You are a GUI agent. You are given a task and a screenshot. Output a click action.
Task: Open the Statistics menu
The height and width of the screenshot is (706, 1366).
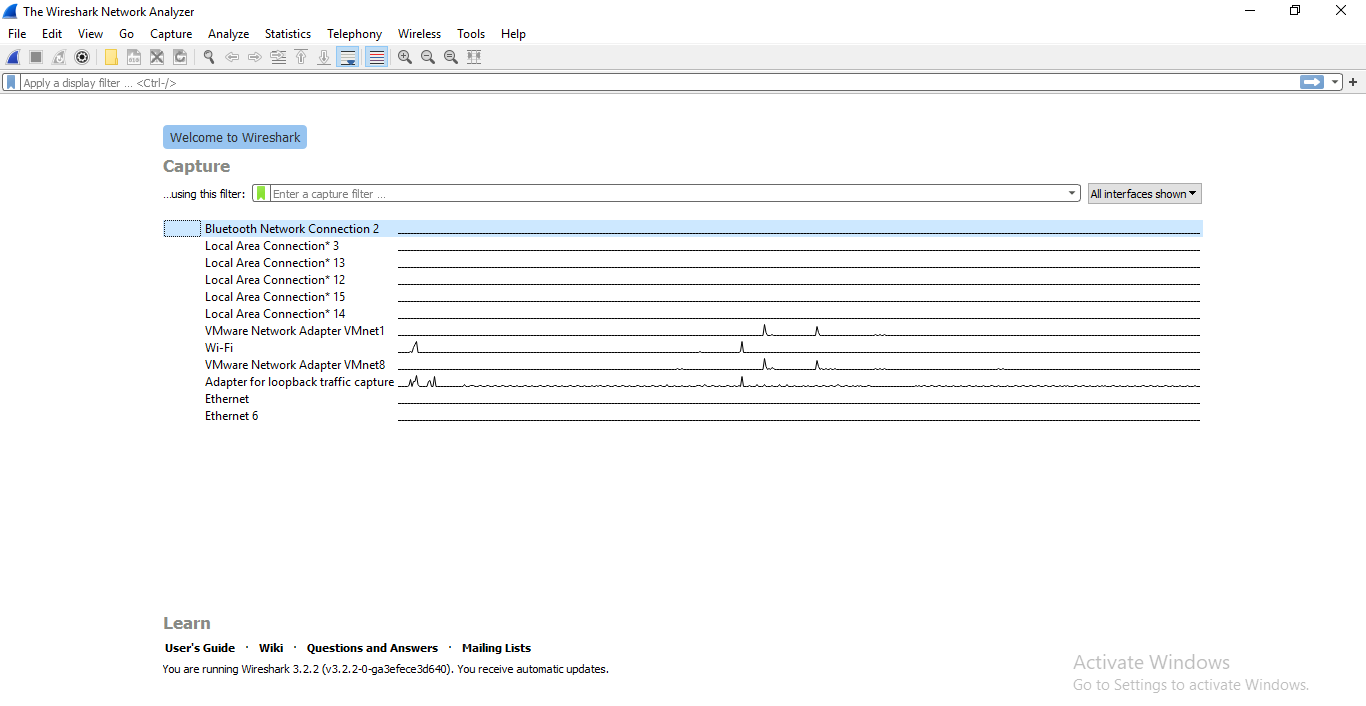point(287,34)
